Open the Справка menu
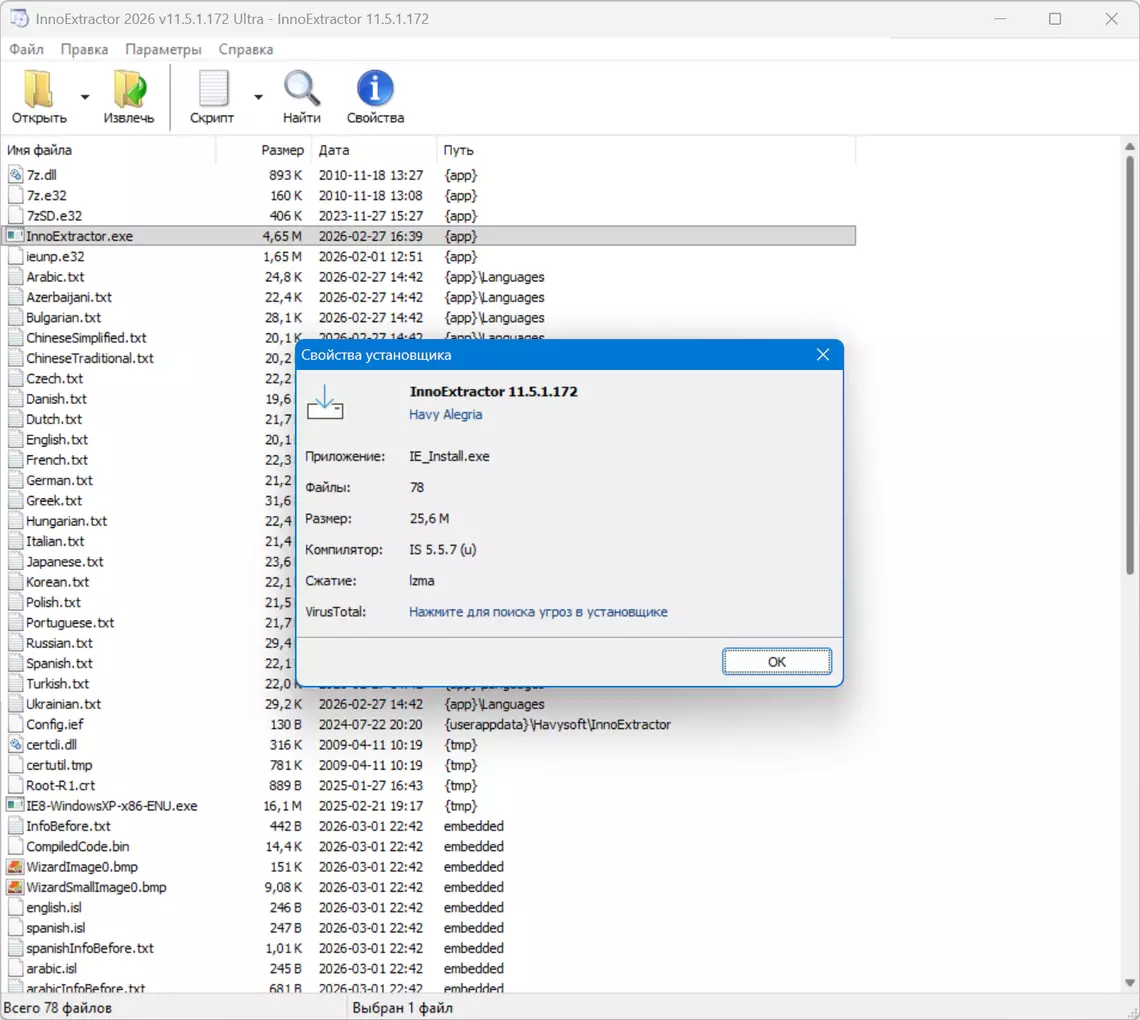Image resolution: width=1140 pixels, height=1020 pixels. 245,49
